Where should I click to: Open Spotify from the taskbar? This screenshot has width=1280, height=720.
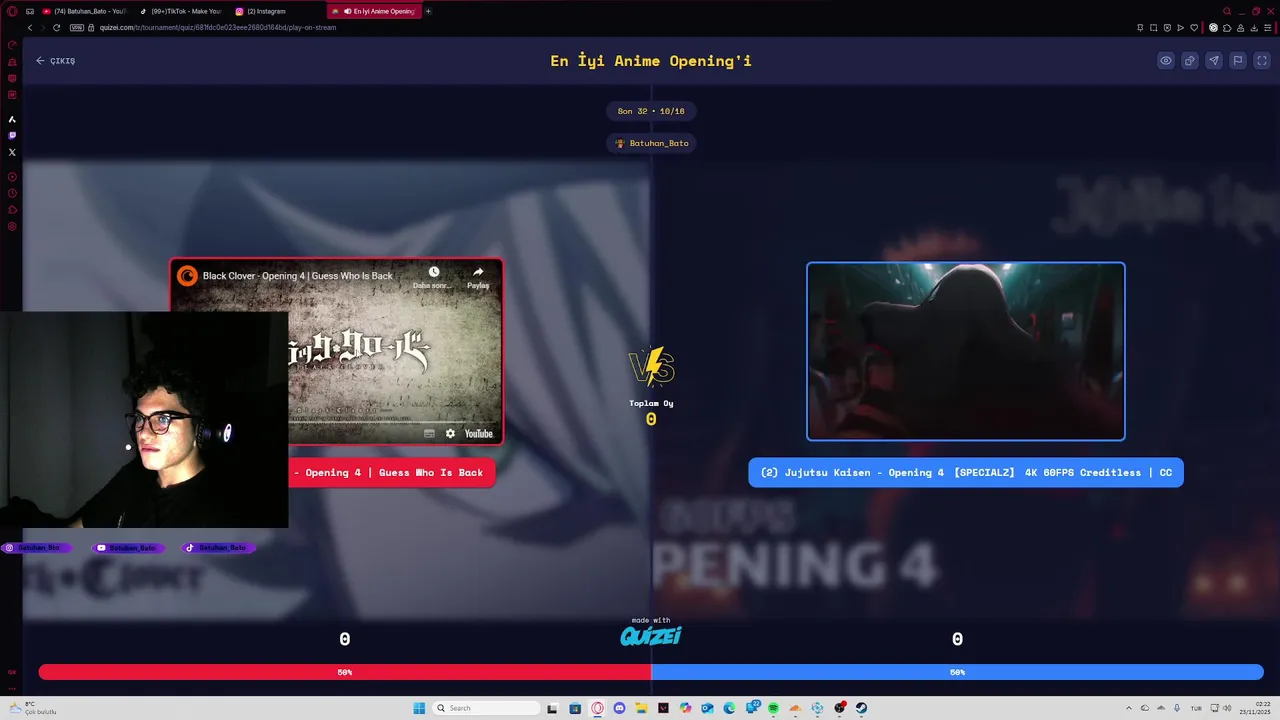(x=773, y=708)
